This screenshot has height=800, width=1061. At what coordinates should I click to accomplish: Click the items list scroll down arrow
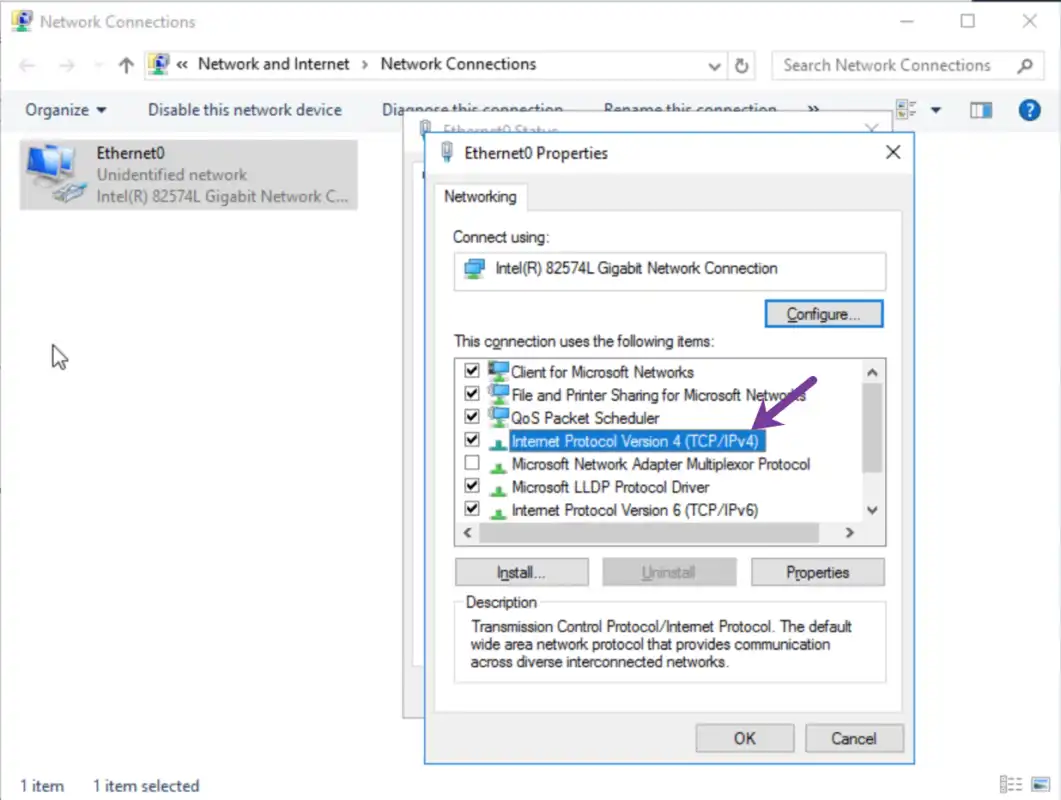tap(872, 510)
